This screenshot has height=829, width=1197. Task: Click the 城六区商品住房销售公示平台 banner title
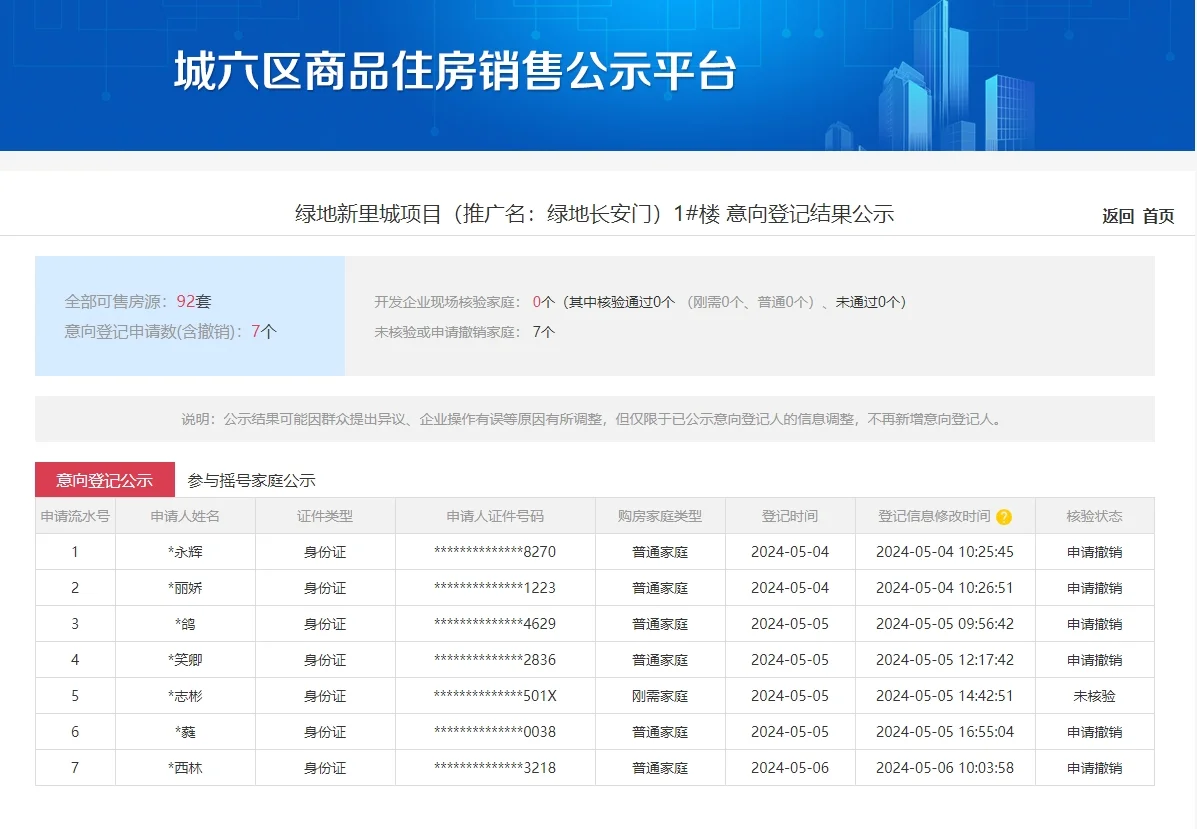pyautogui.click(x=455, y=72)
